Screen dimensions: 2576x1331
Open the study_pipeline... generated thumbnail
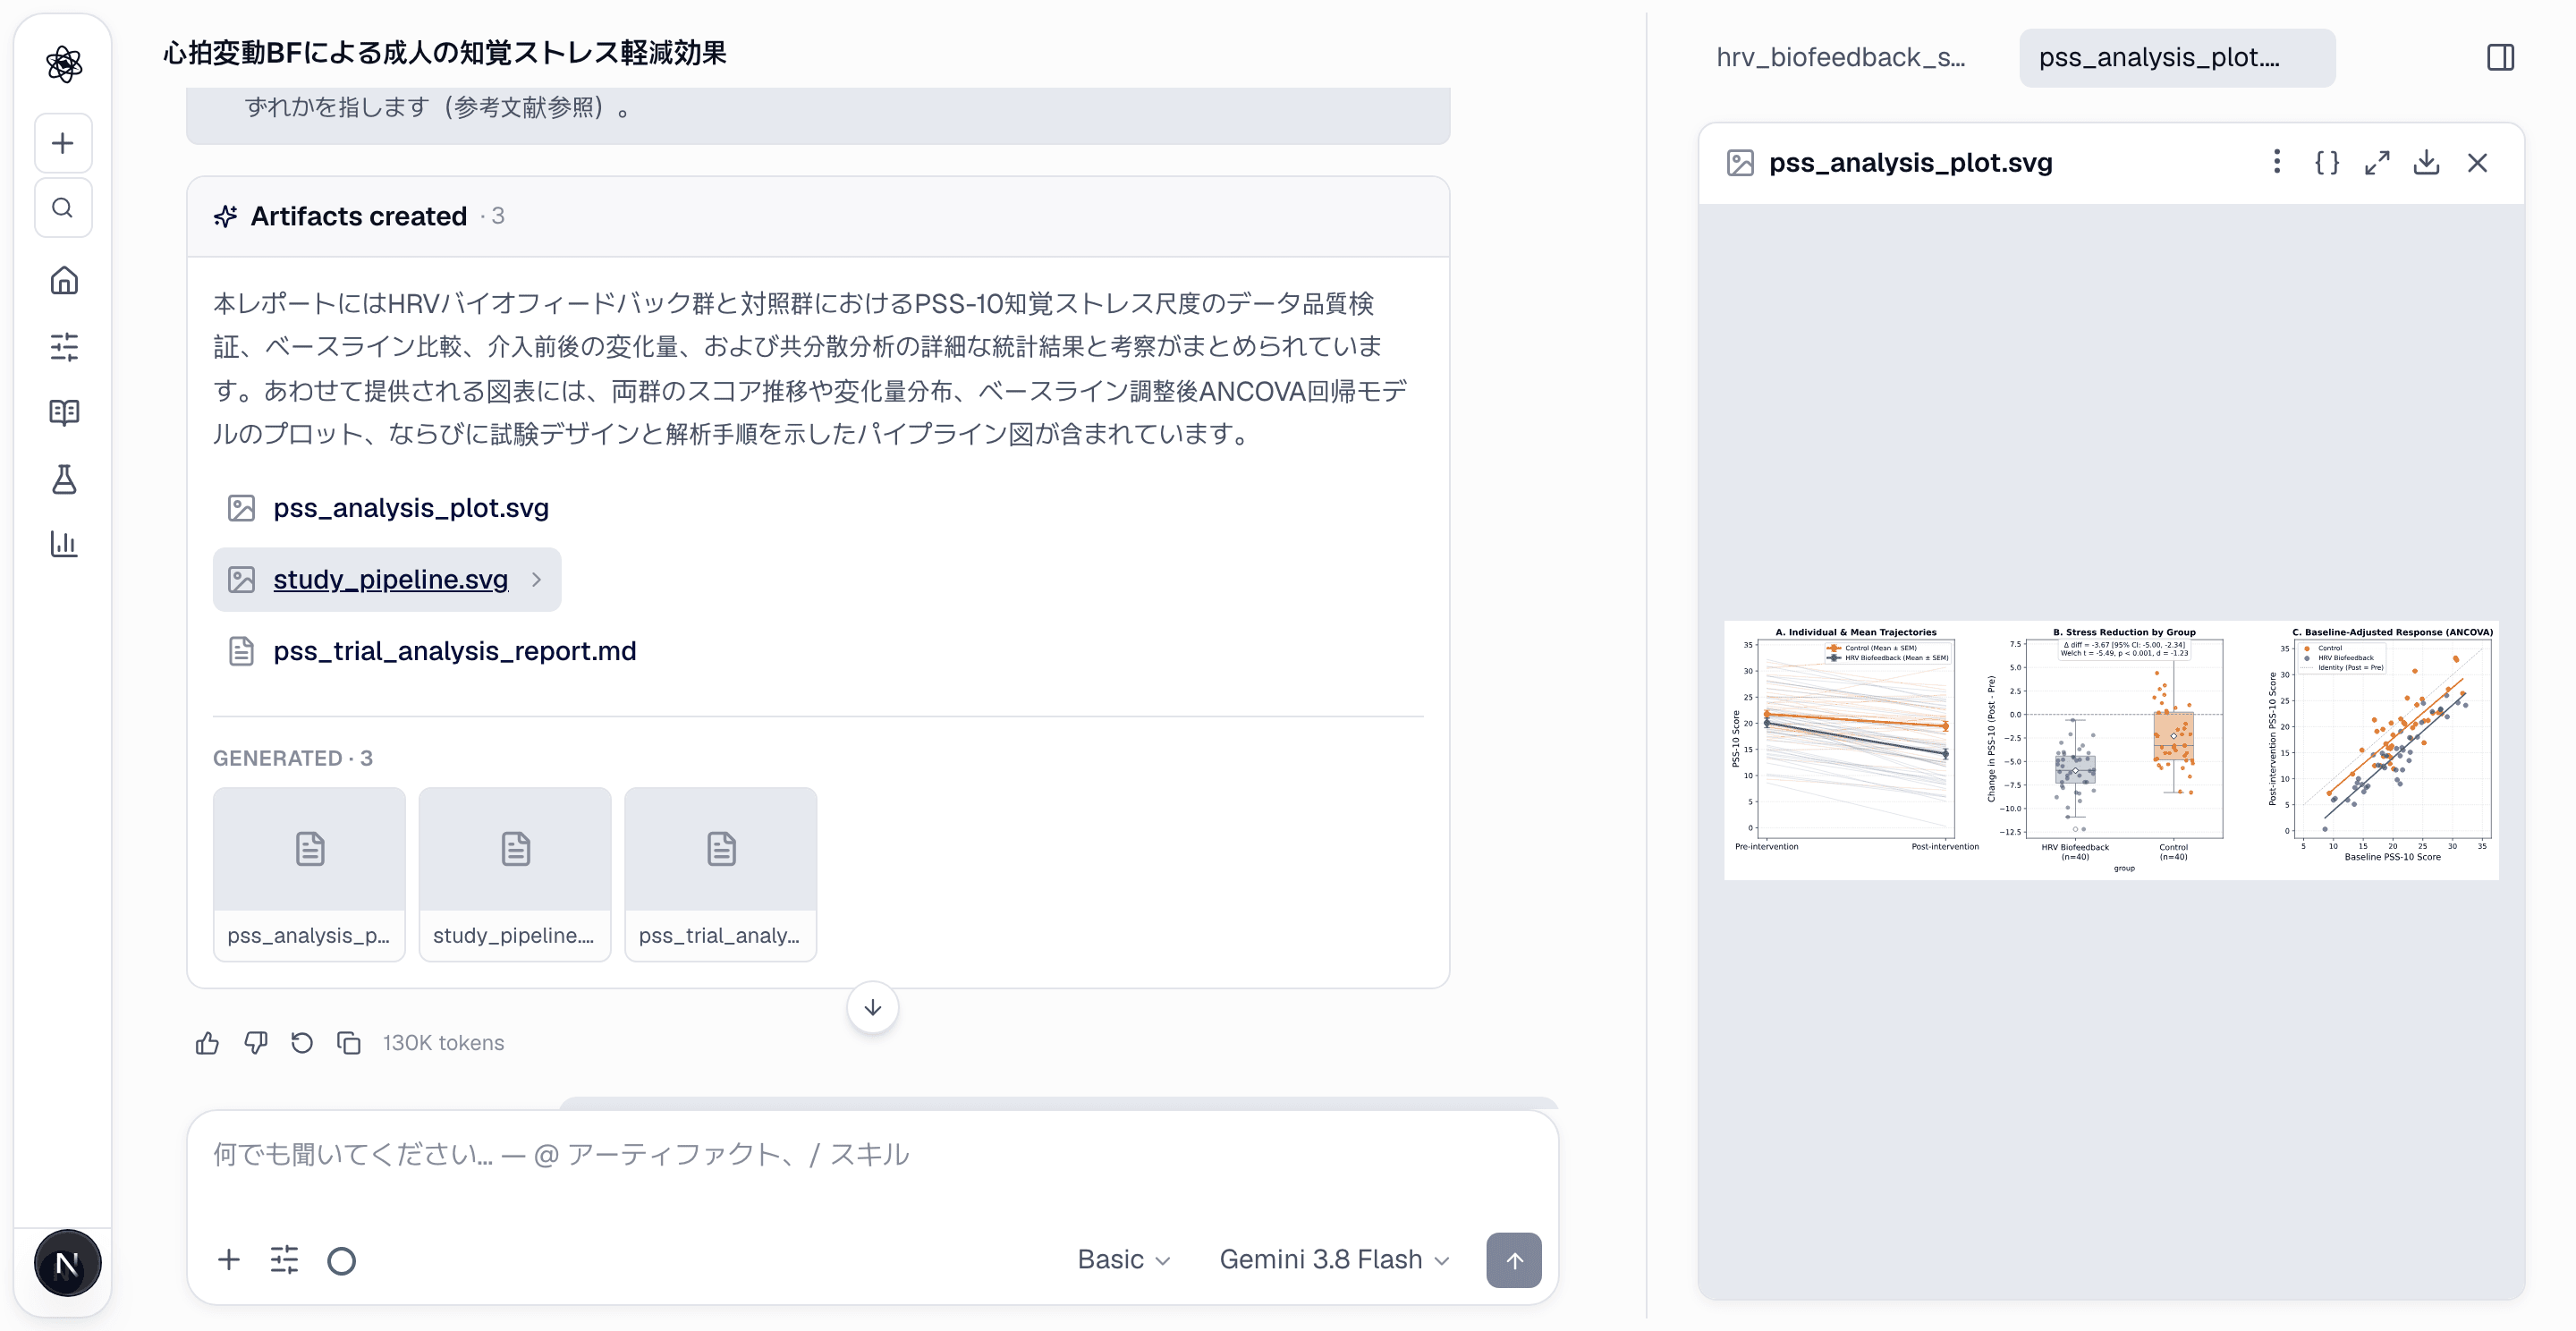[x=515, y=874]
